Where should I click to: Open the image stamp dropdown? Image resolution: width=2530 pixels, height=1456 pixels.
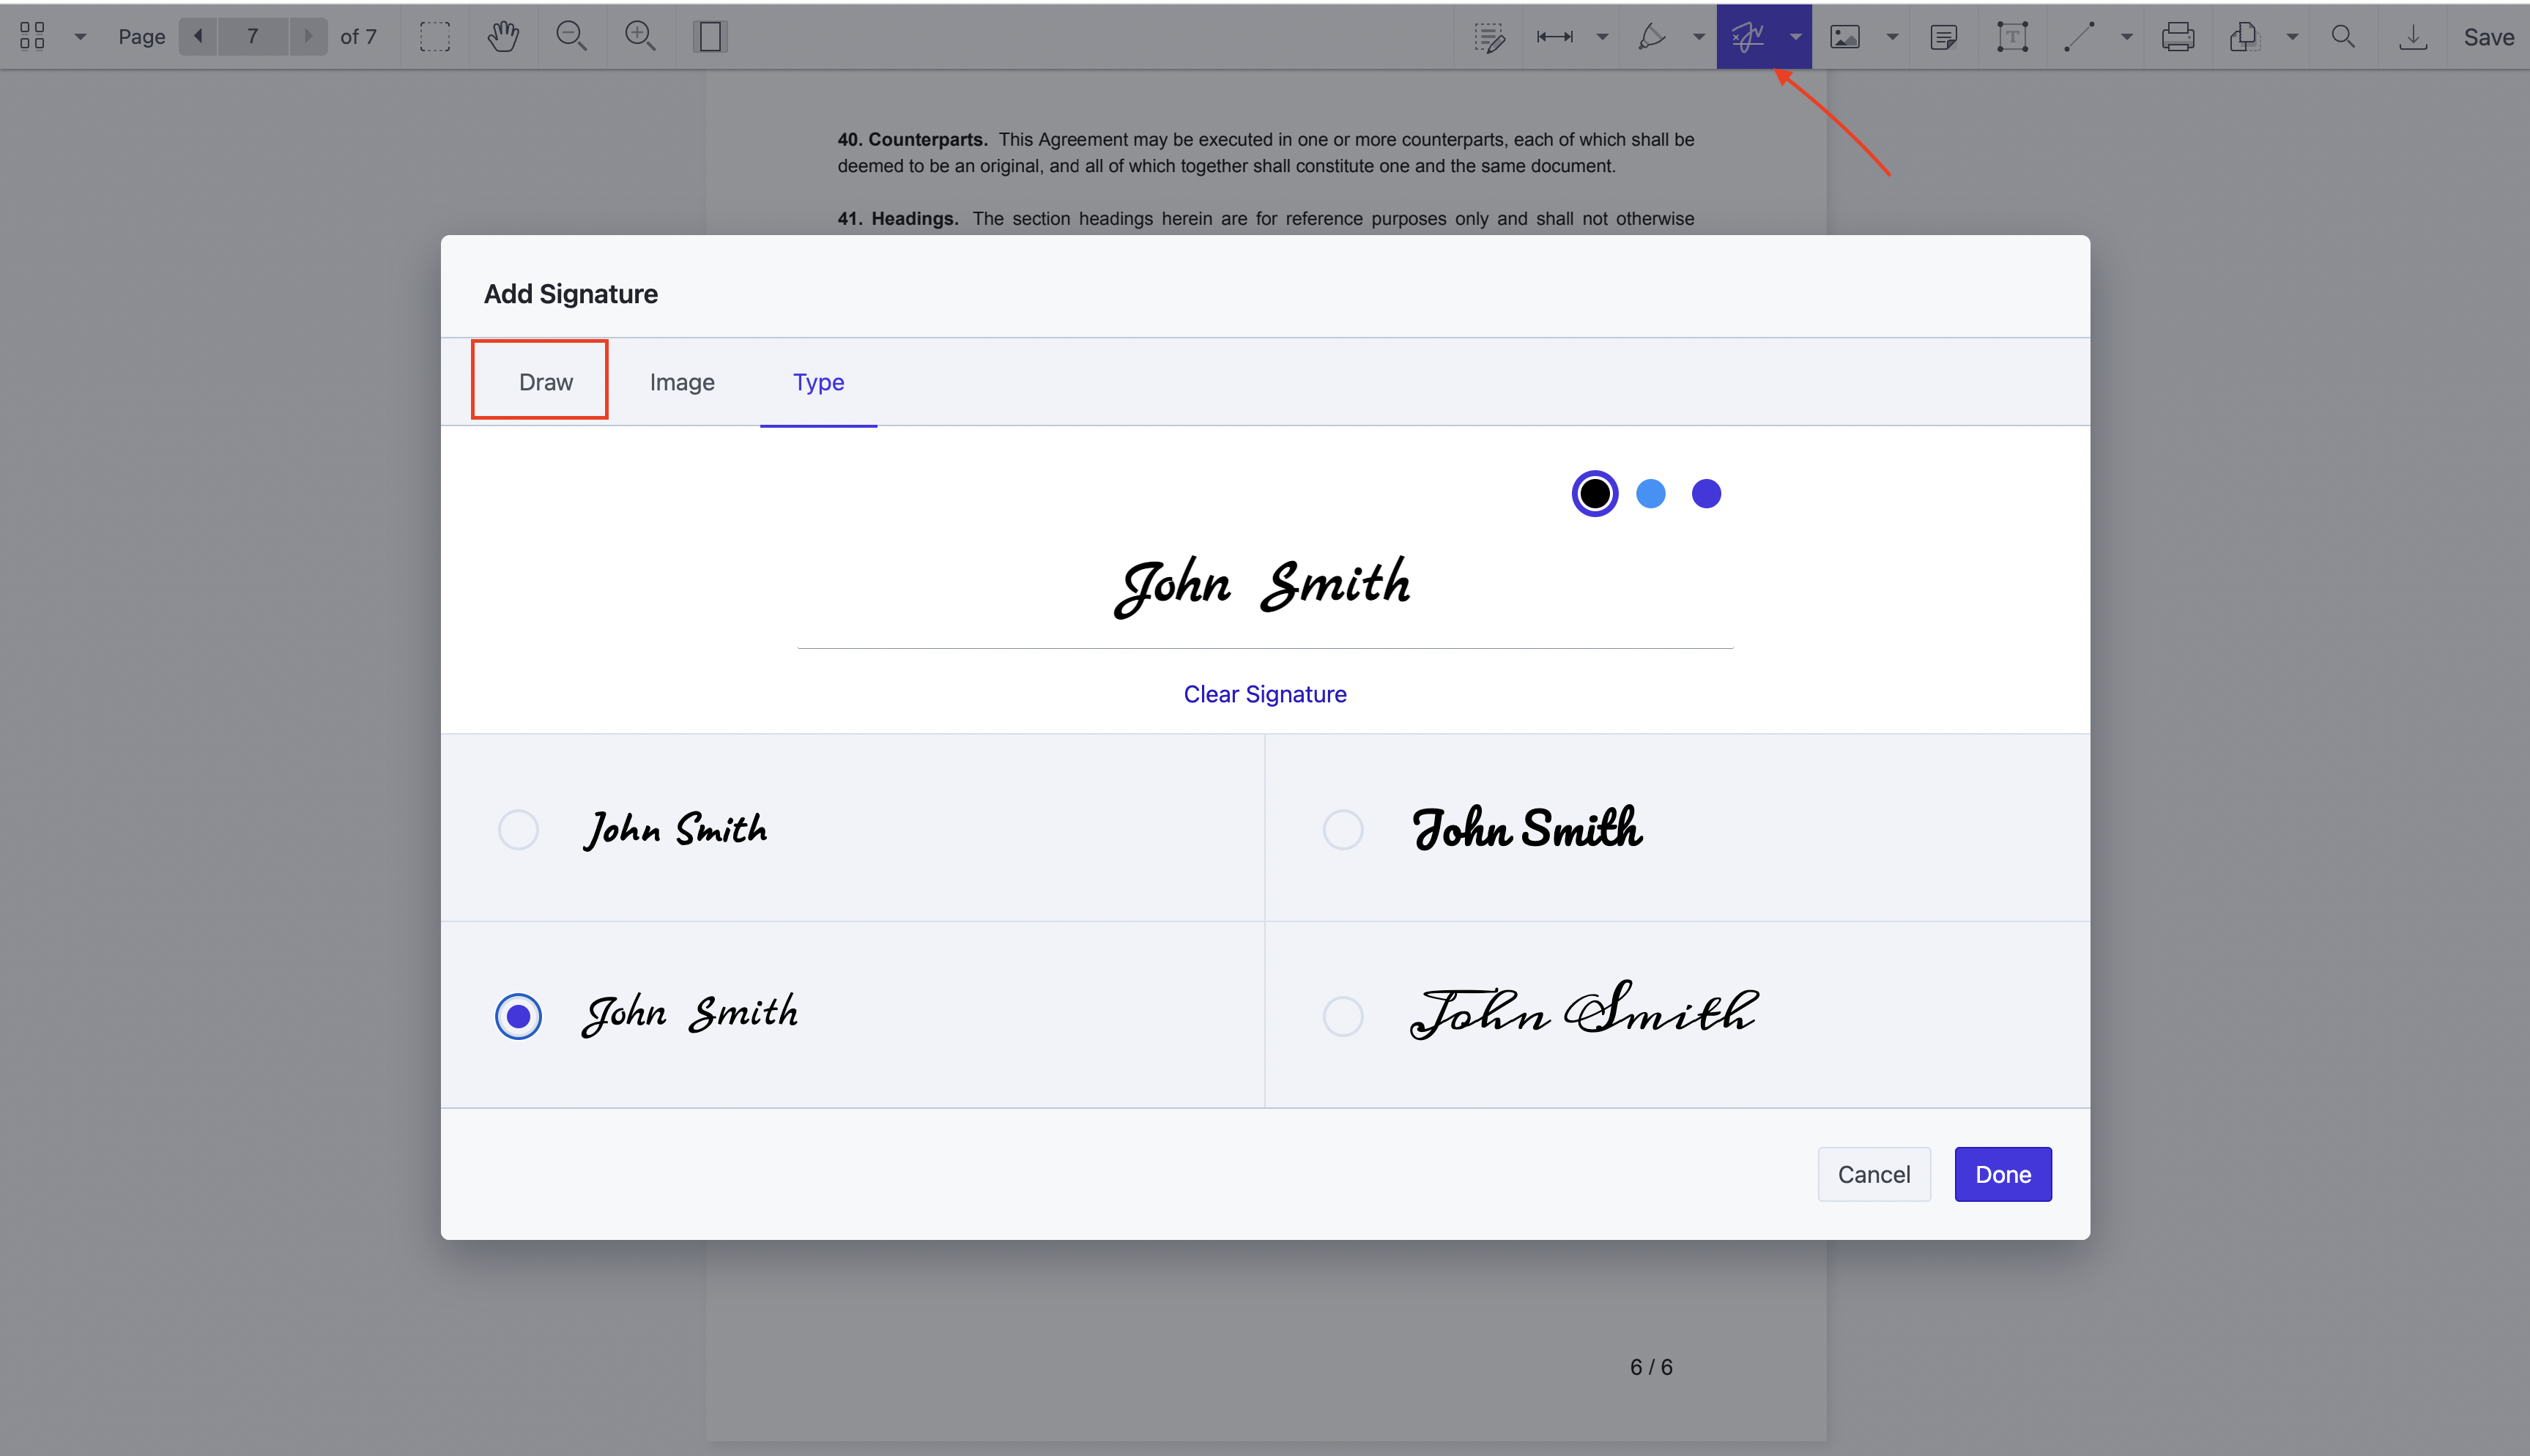pos(1891,36)
